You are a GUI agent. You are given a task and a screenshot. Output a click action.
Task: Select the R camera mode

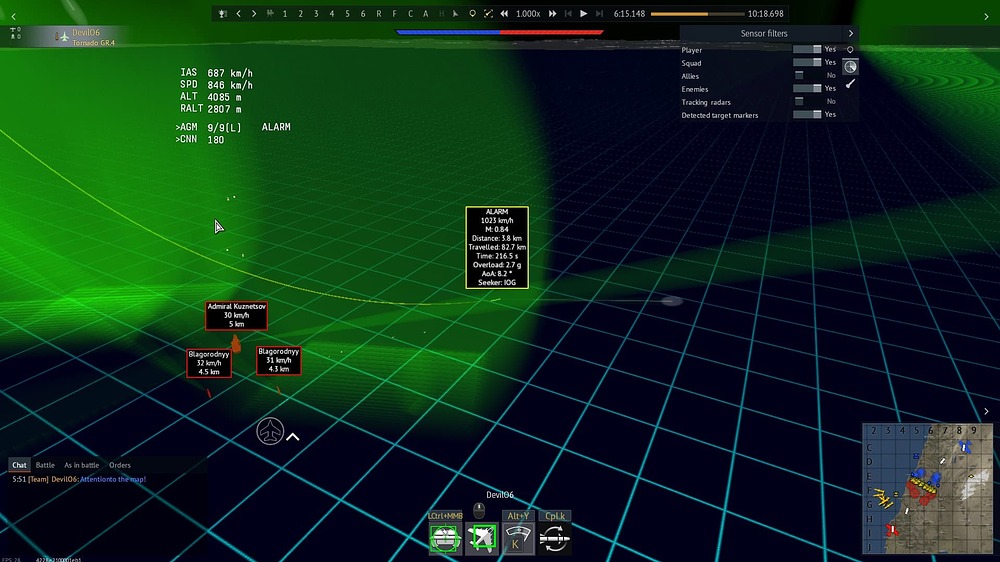coord(379,13)
